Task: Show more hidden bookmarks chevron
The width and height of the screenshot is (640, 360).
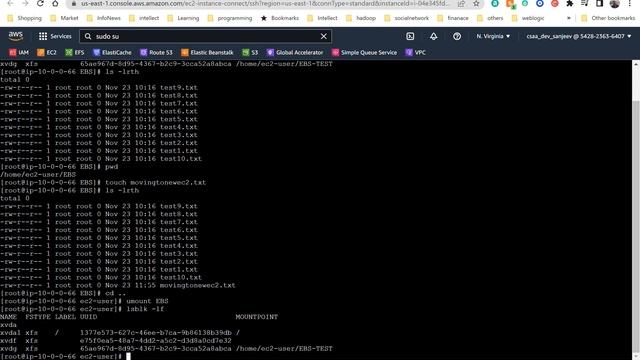Action: pyautogui.click(x=569, y=18)
